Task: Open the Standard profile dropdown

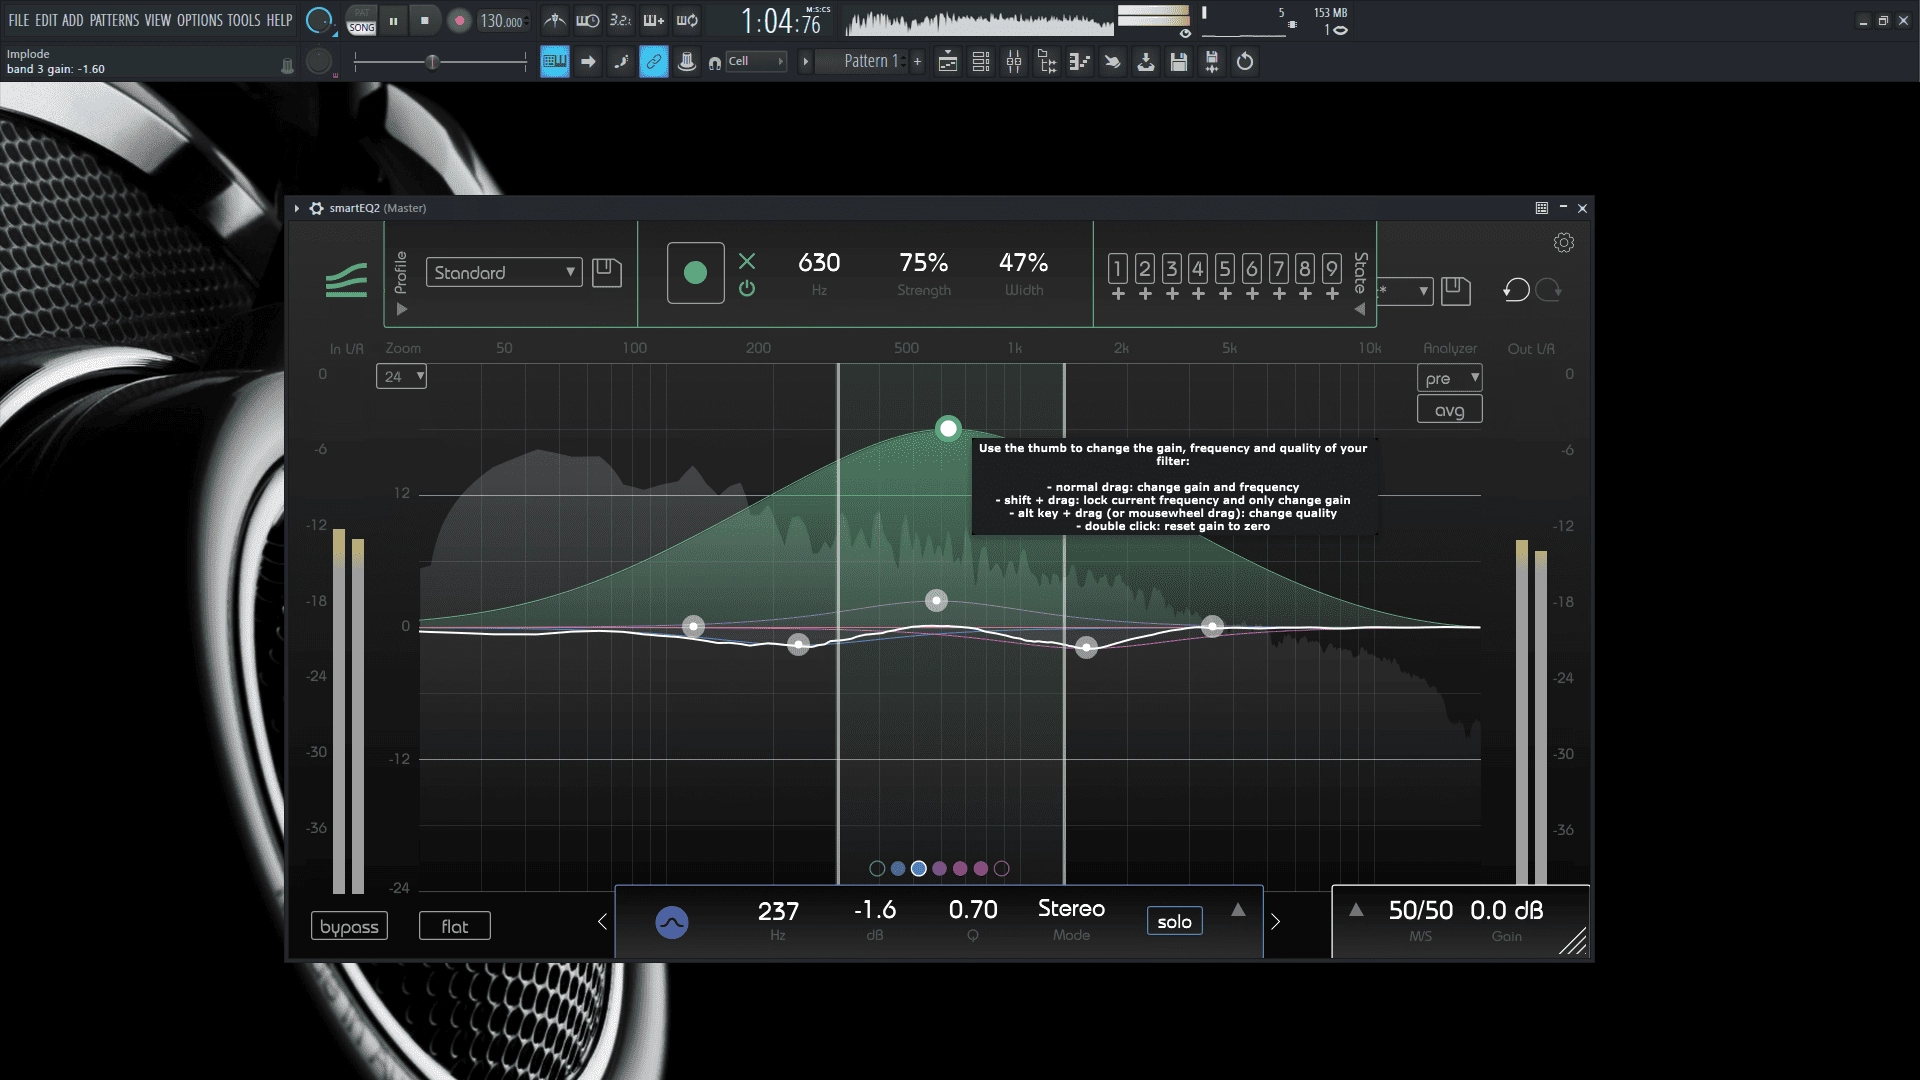Action: click(x=504, y=272)
